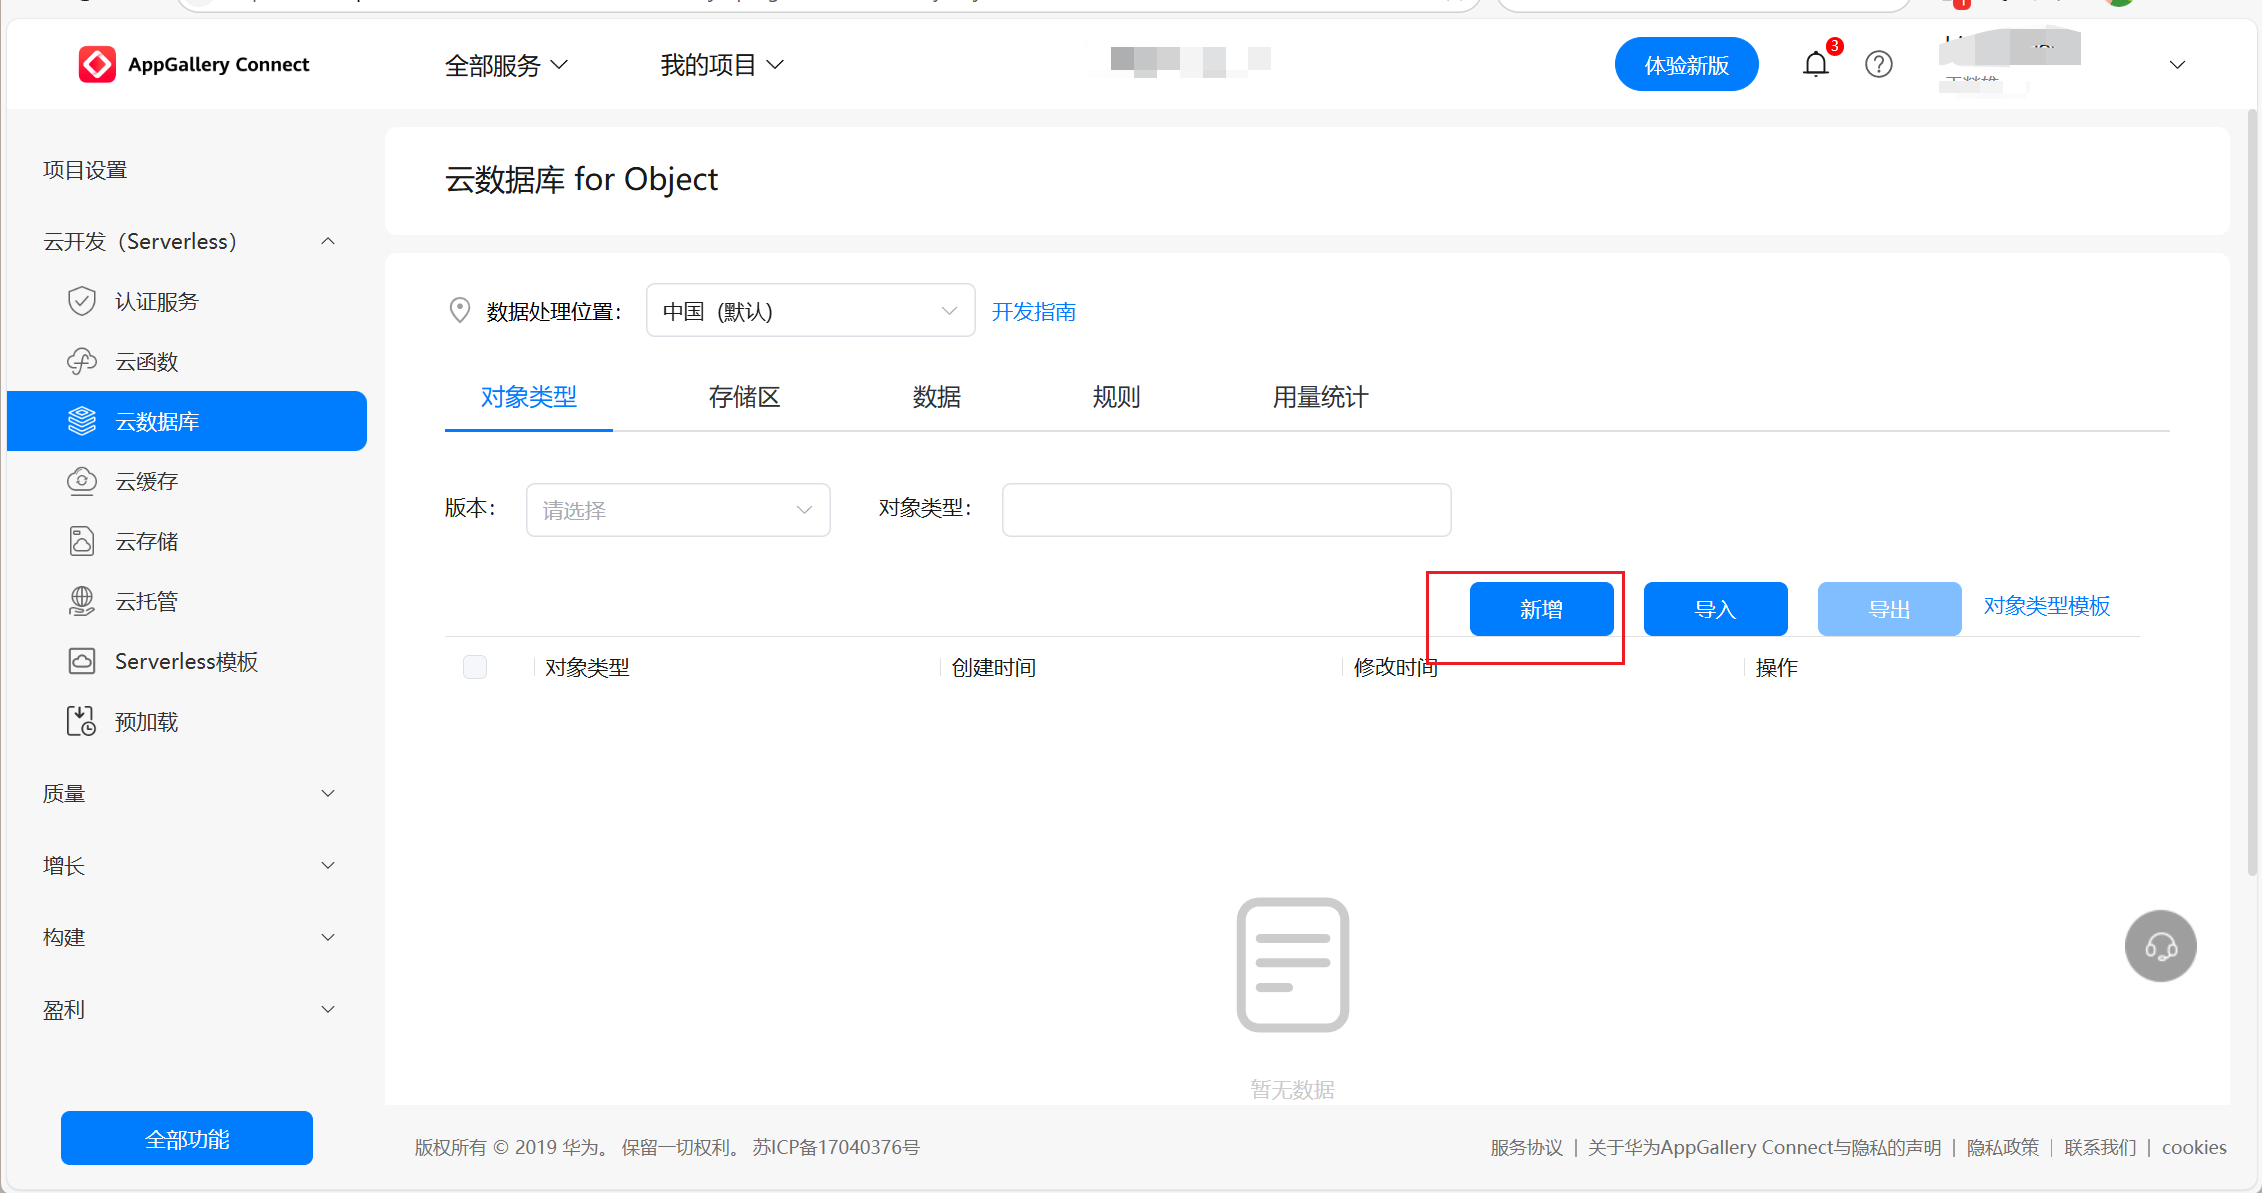The height and width of the screenshot is (1193, 2262).
Task: Open 云缓存 in the sidebar
Action: 146,481
